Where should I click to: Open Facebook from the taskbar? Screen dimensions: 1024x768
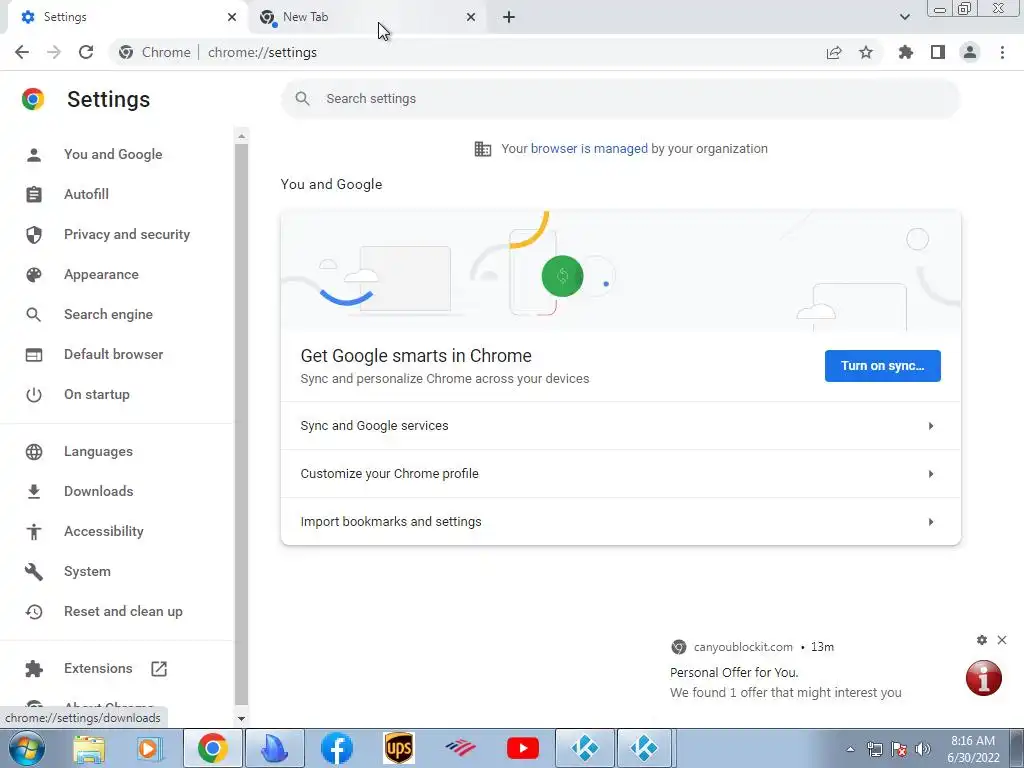[x=337, y=748]
